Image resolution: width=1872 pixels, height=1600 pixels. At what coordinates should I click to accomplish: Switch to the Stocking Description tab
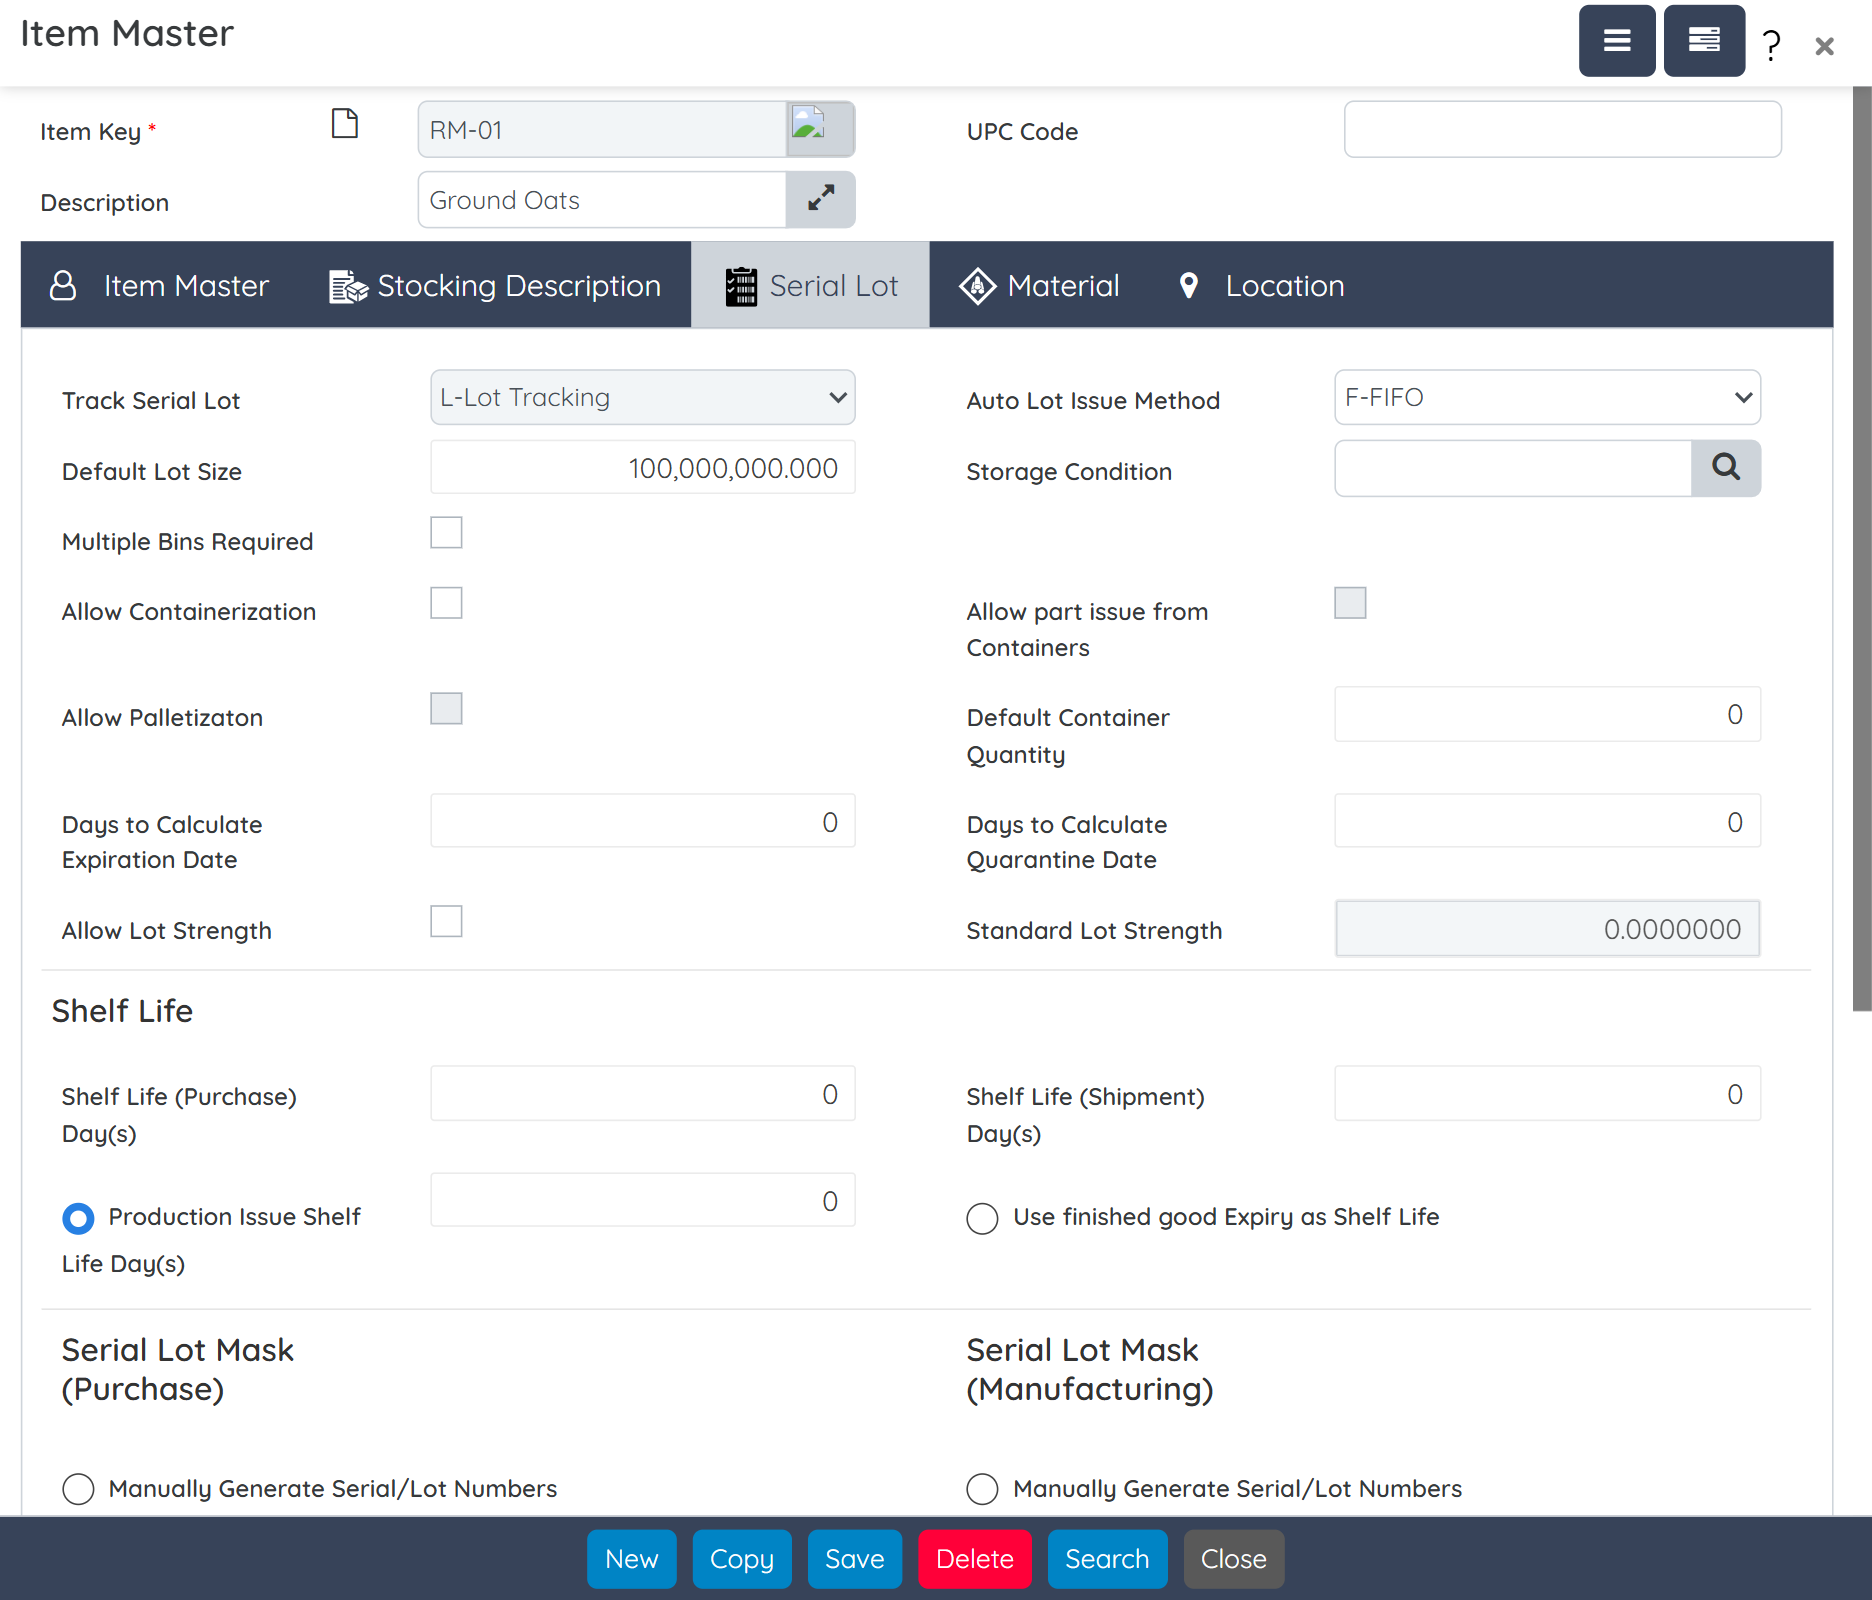(x=518, y=285)
